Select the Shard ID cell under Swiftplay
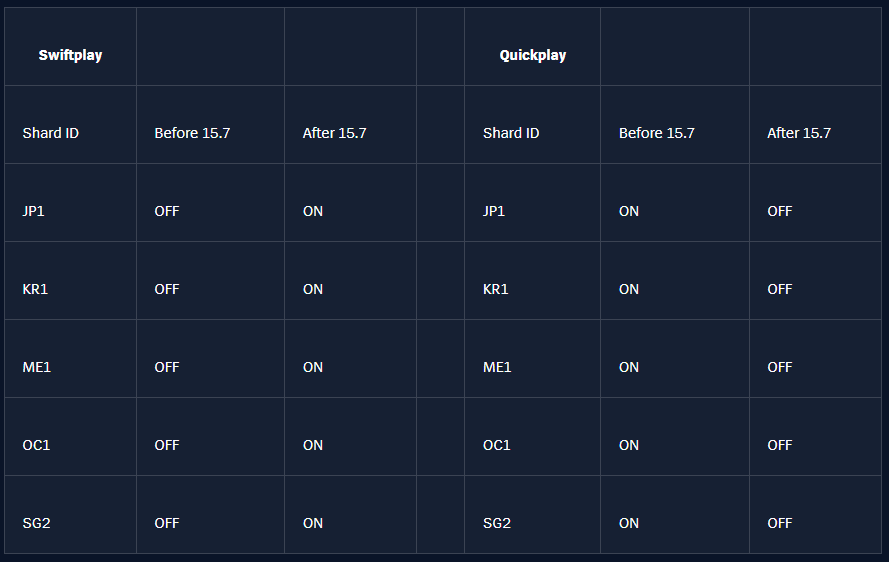 [50, 133]
